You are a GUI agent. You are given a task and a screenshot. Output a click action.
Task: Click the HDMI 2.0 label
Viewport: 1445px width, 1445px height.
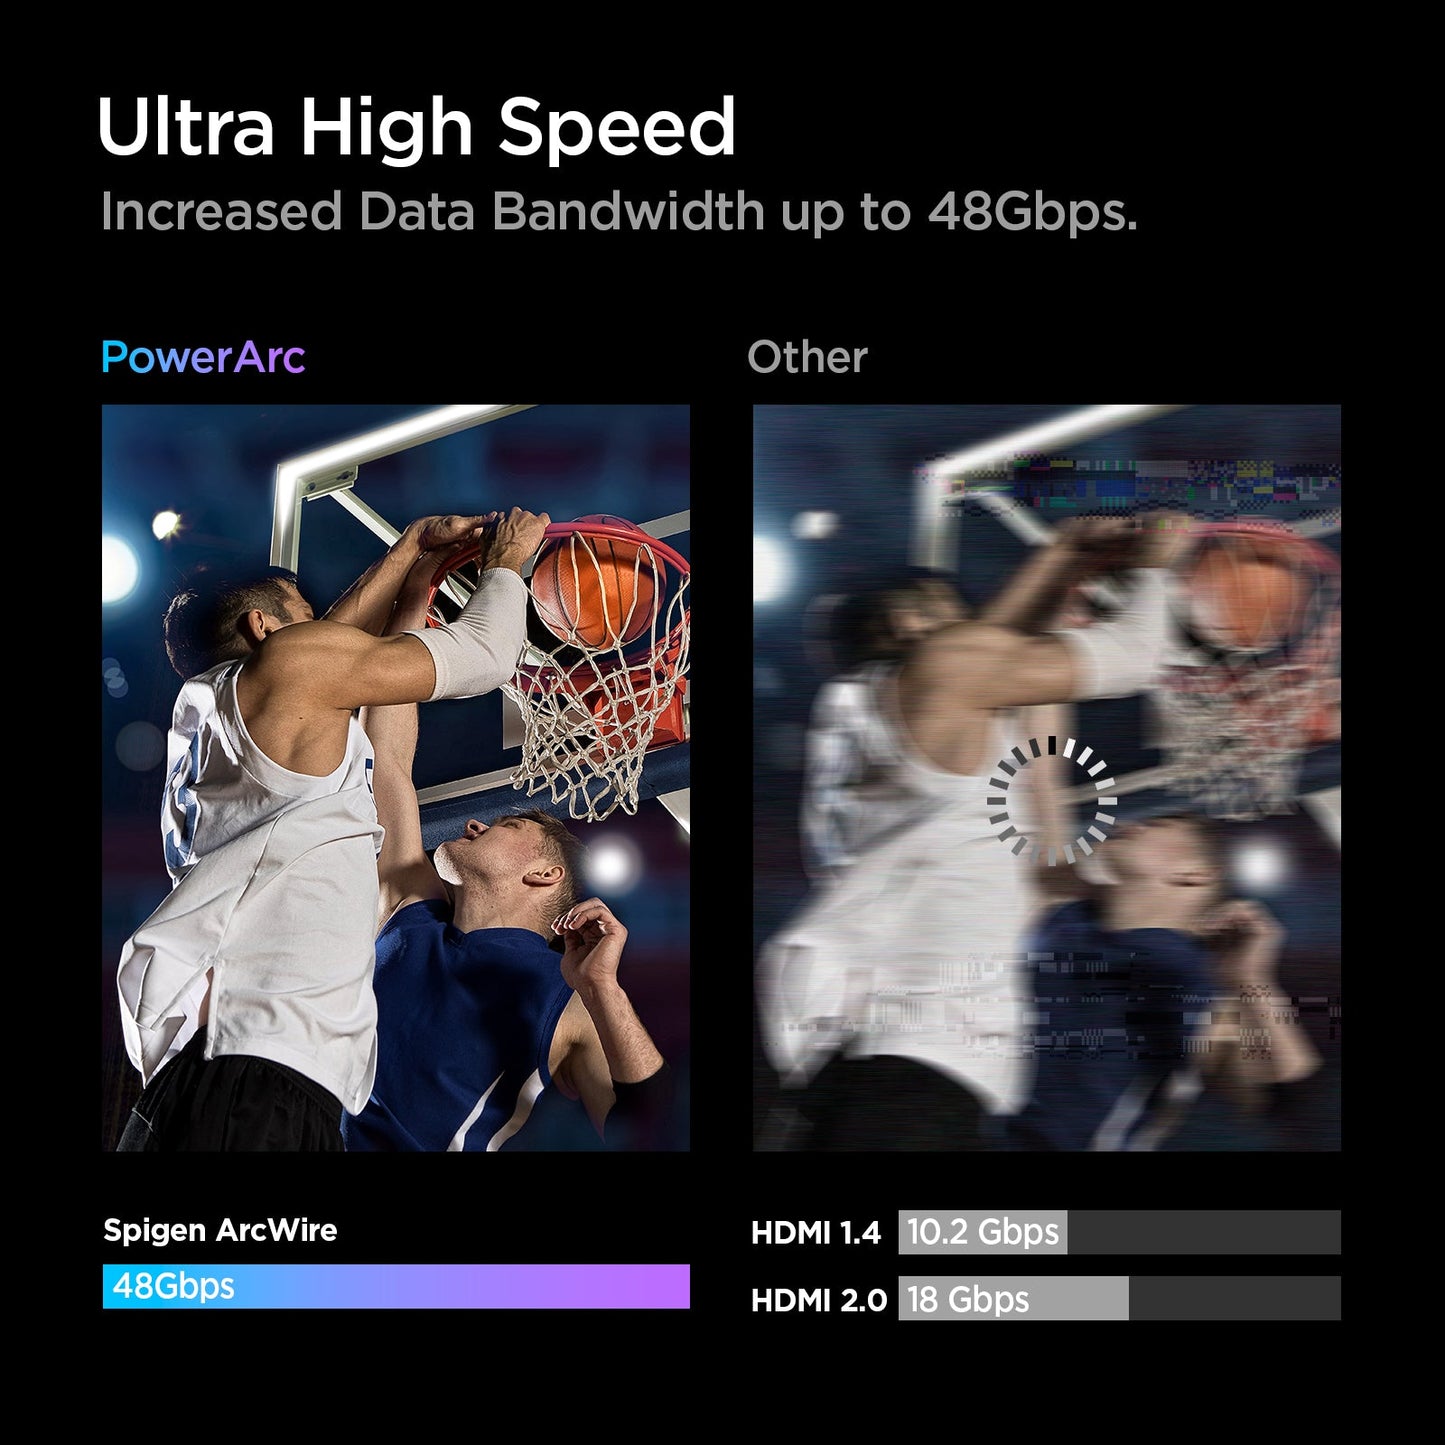pyautogui.click(x=819, y=1299)
